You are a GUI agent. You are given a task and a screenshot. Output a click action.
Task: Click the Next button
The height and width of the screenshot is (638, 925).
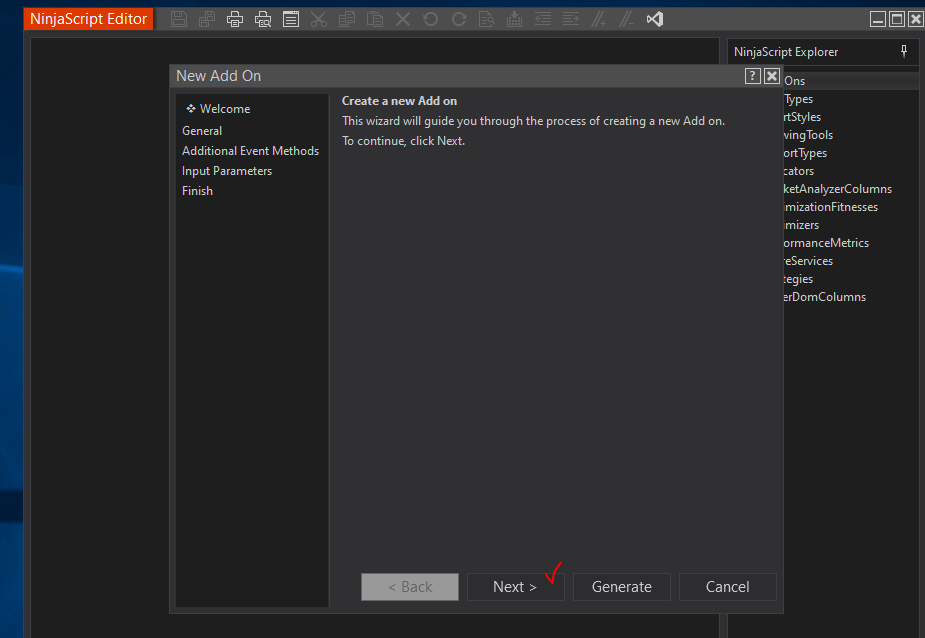pyautogui.click(x=516, y=587)
